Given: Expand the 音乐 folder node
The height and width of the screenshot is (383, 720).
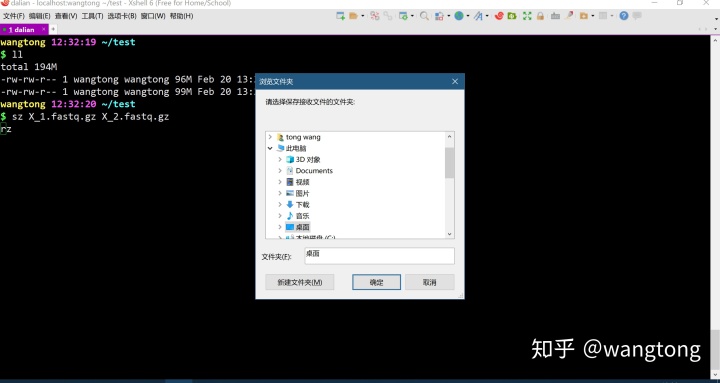Looking at the screenshot, I should [x=280, y=216].
